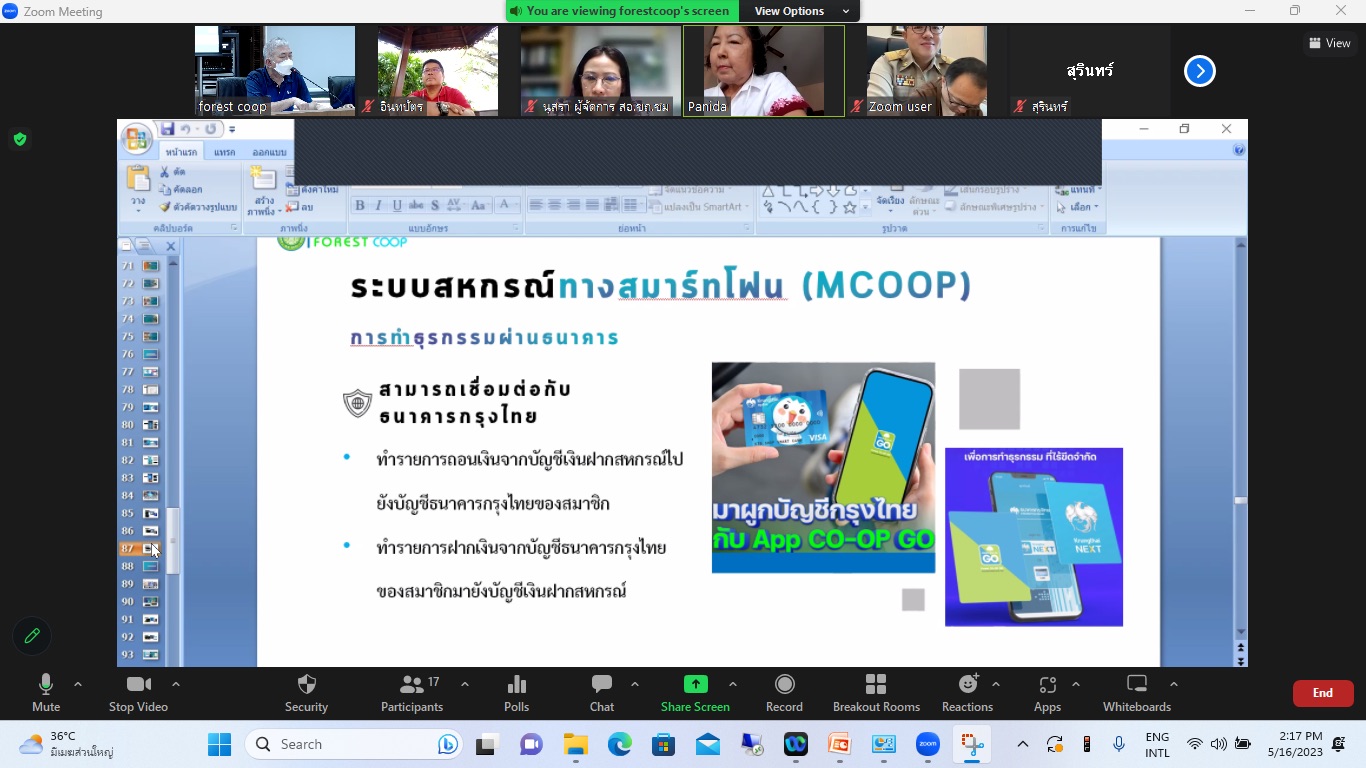Viewport: 1366px width, 768px height.
Task: Expand the audio options arrow beside Mute
Action: point(78,685)
